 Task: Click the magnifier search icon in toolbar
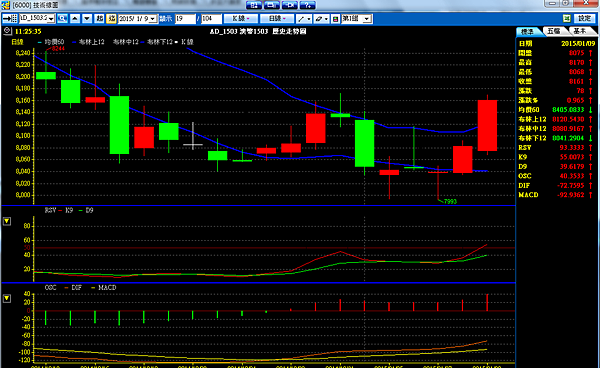(x=62, y=18)
